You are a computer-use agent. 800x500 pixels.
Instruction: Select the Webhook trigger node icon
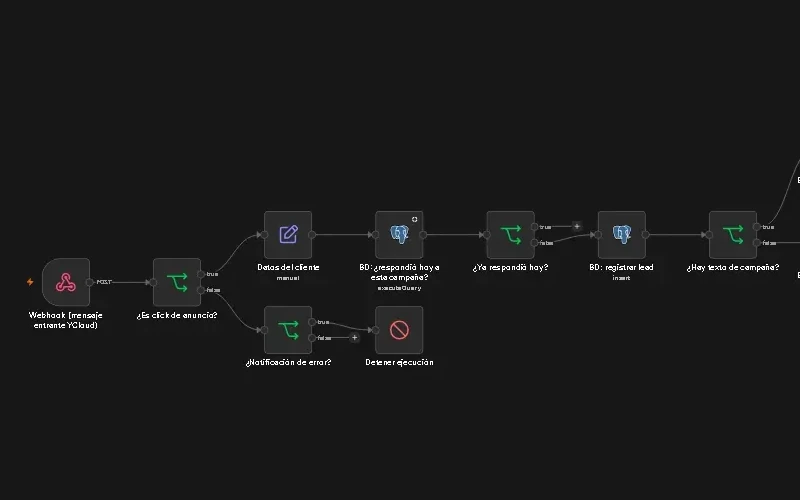point(66,282)
